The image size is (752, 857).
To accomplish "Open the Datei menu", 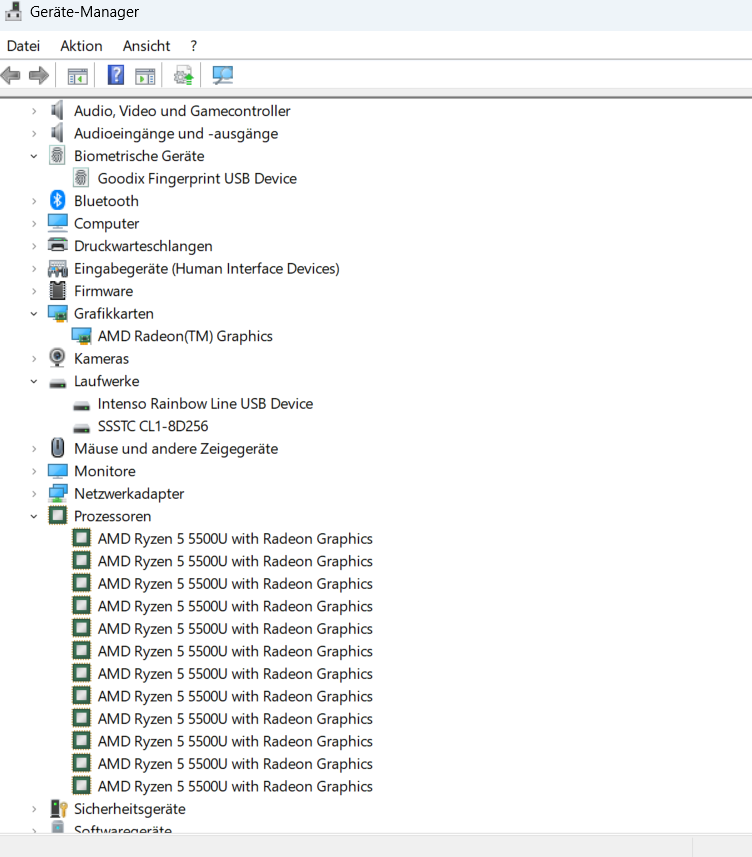I will pyautogui.click(x=24, y=46).
